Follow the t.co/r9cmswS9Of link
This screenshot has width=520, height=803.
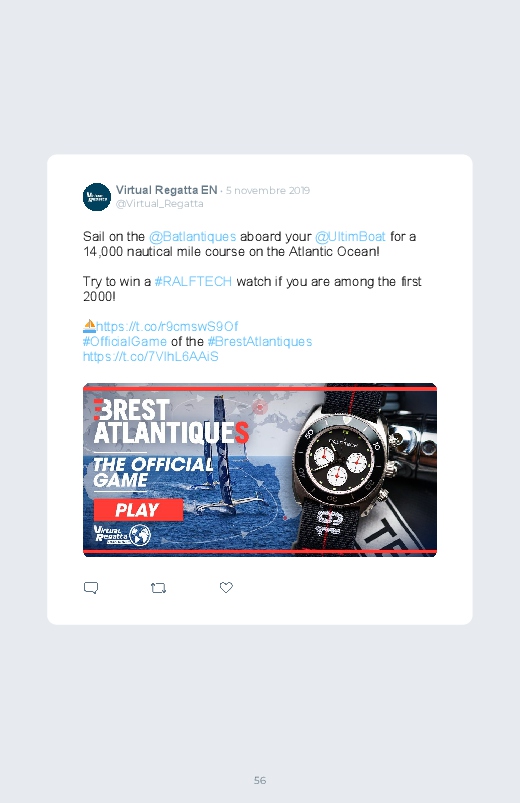[168, 327]
